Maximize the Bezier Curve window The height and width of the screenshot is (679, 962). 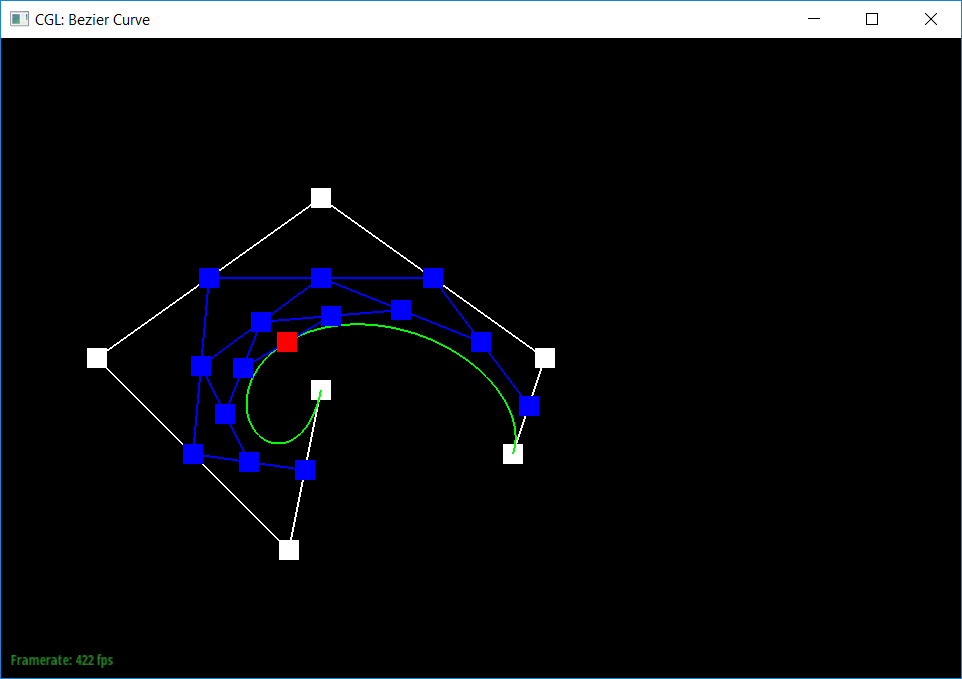[x=872, y=19]
